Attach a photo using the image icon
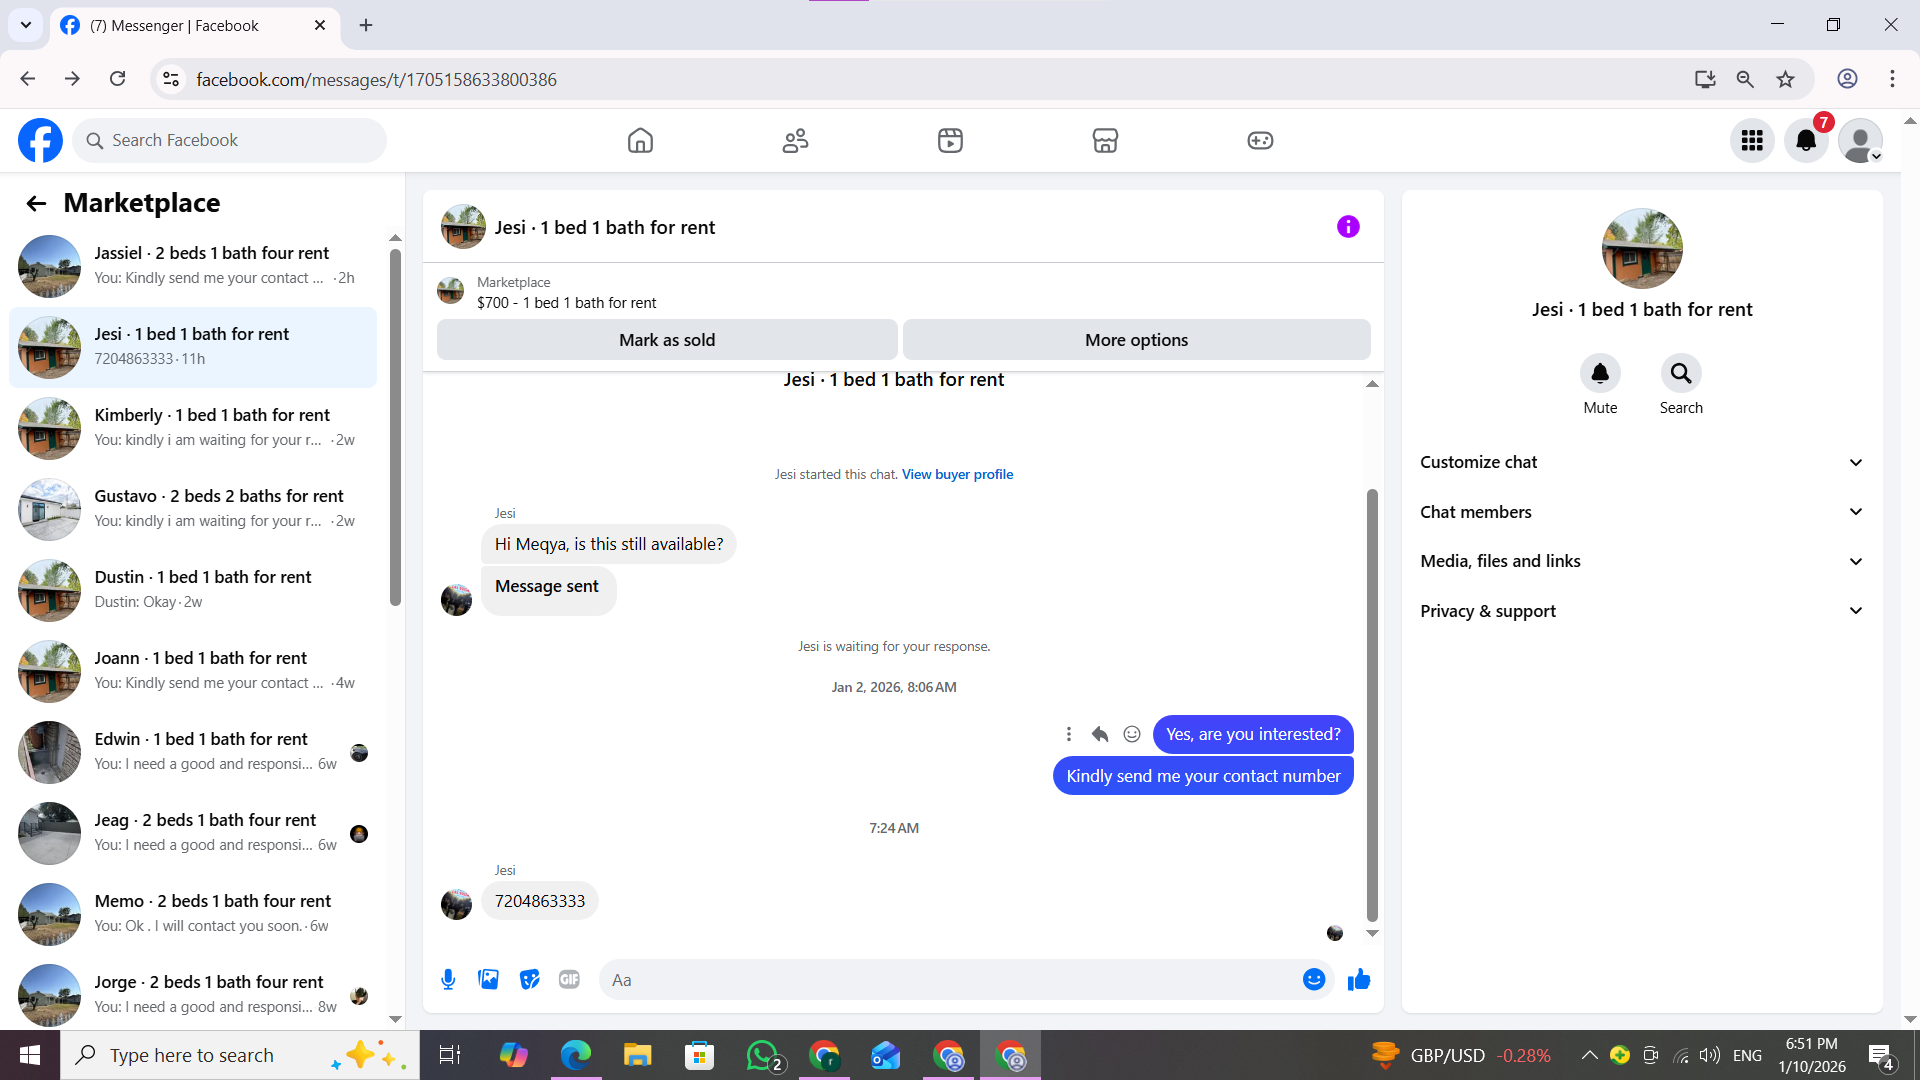This screenshot has width=1920, height=1080. click(488, 980)
